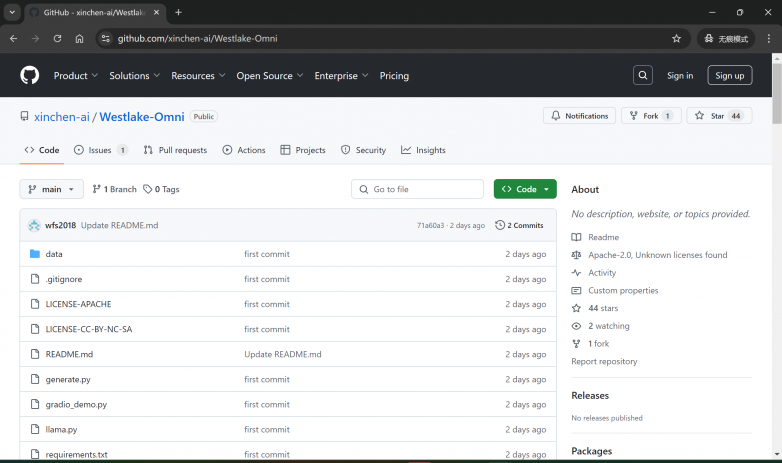Star the repository with Star button
Screen dimensions: 782x463
tap(719, 116)
